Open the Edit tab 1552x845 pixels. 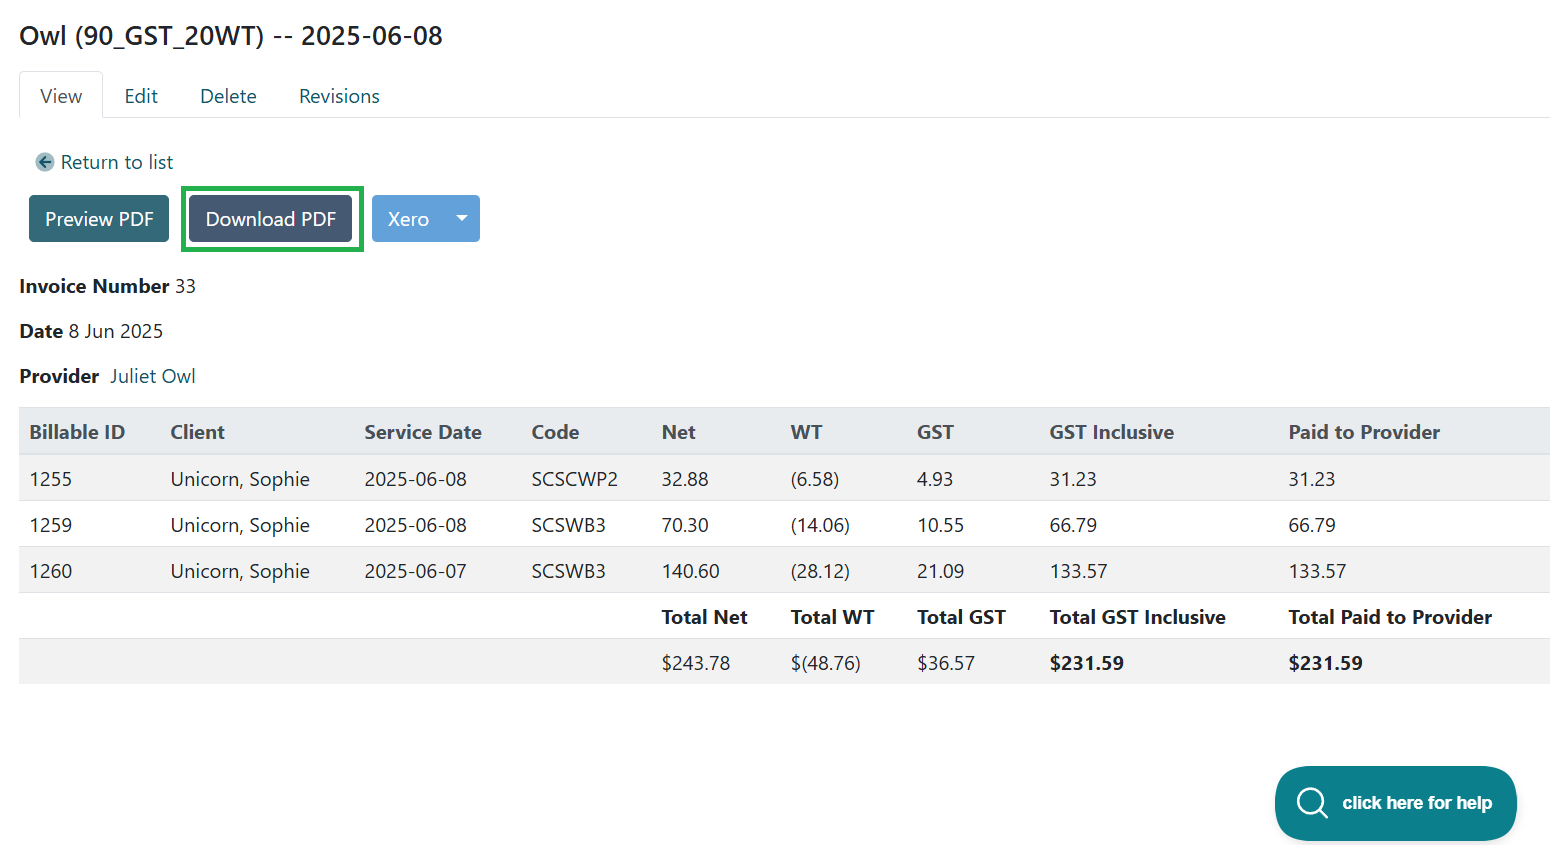[x=141, y=96]
